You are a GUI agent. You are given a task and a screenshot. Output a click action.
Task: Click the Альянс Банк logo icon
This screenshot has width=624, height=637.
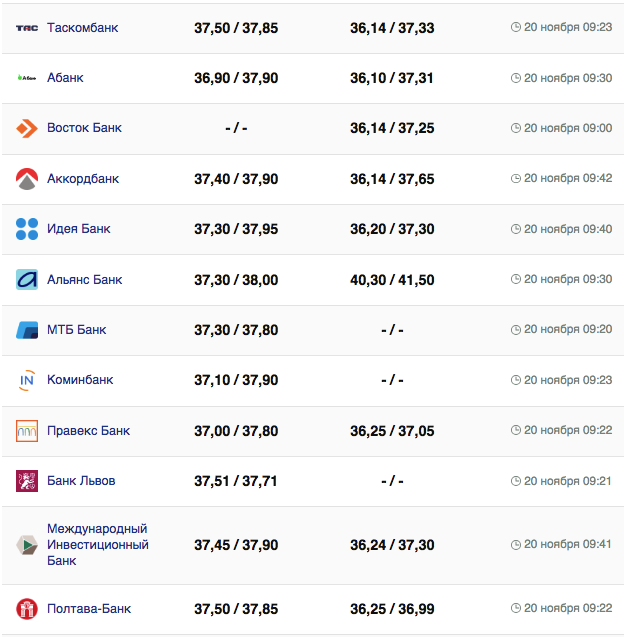point(27,280)
